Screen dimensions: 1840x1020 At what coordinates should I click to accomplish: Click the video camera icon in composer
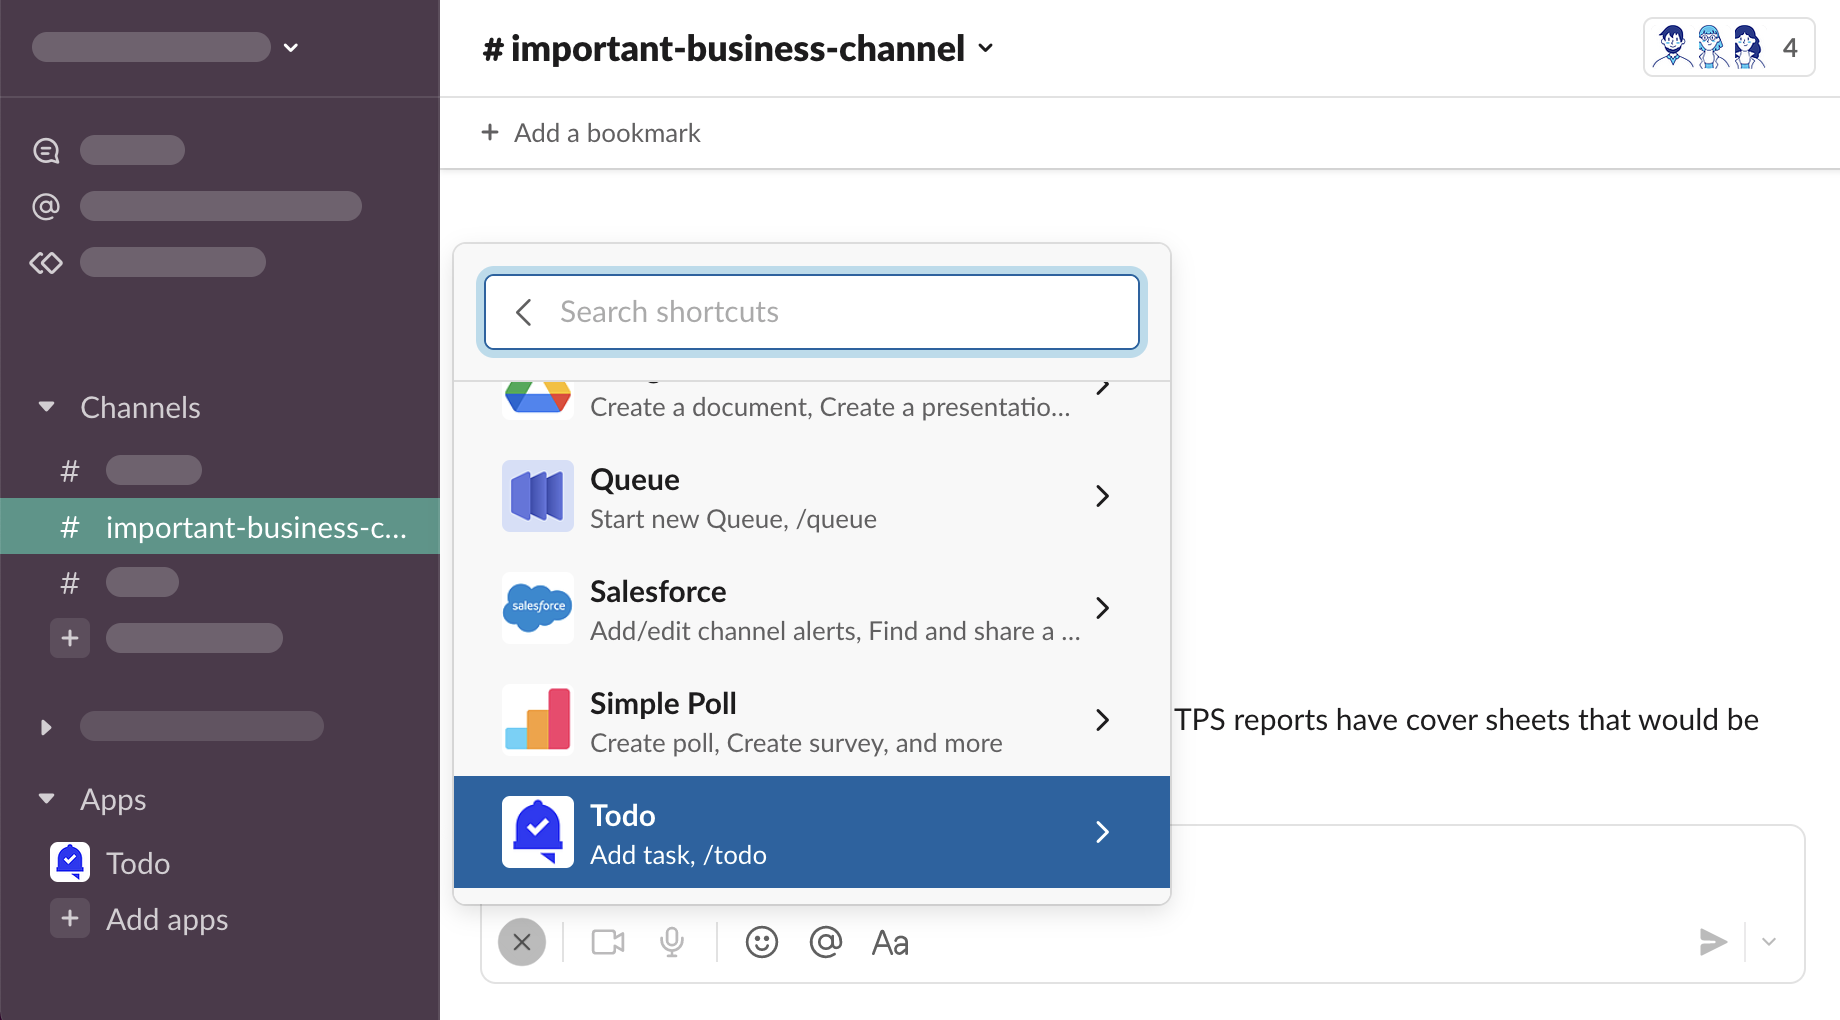[607, 942]
